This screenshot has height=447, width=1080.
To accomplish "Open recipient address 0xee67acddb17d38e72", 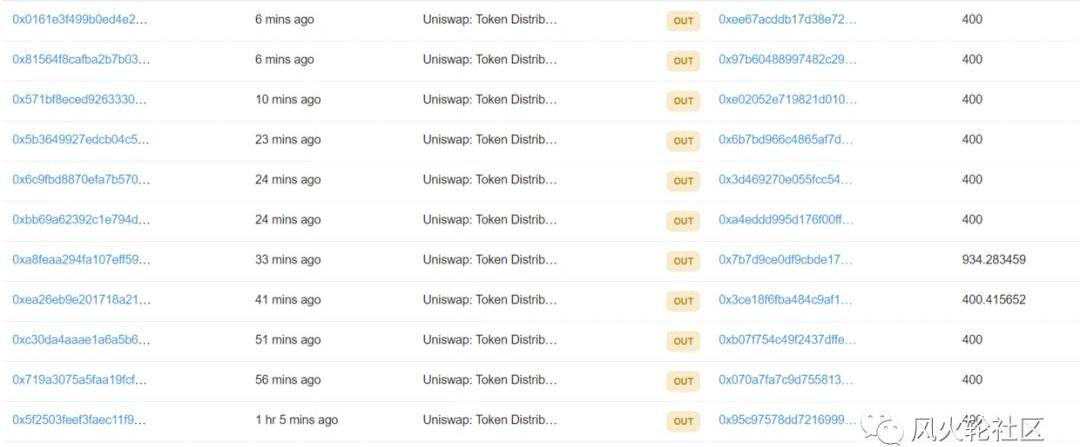I will 787,19.
